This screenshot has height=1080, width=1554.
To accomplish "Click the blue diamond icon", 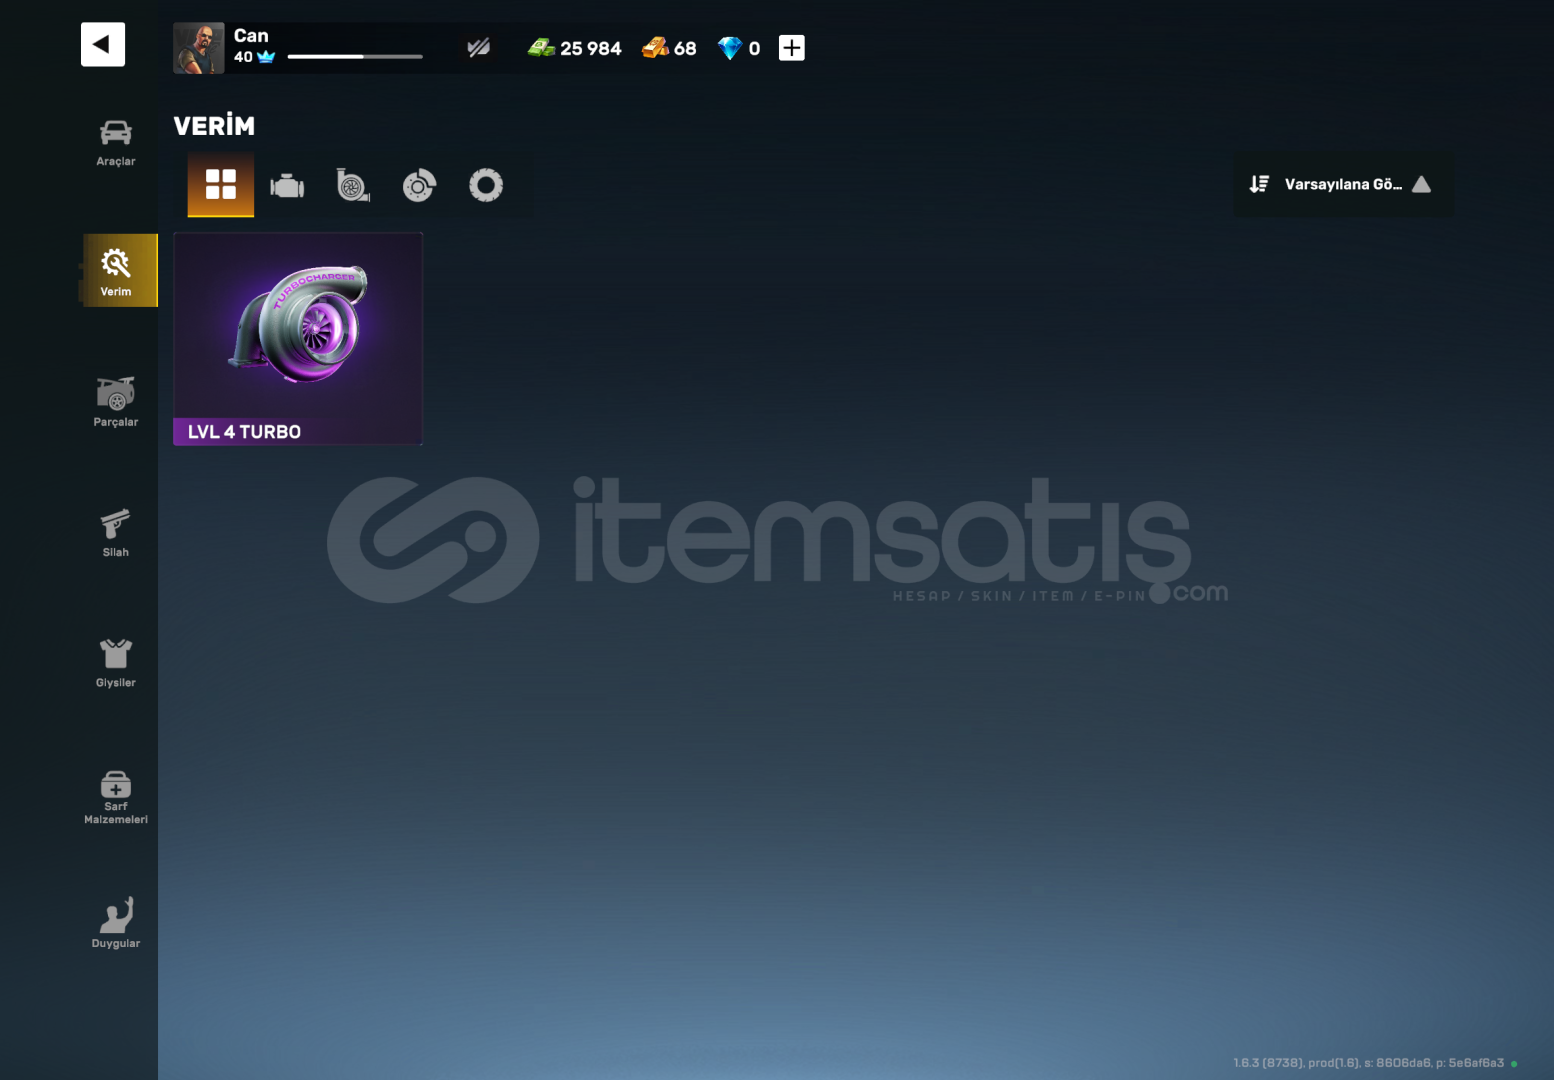I will click(x=730, y=48).
